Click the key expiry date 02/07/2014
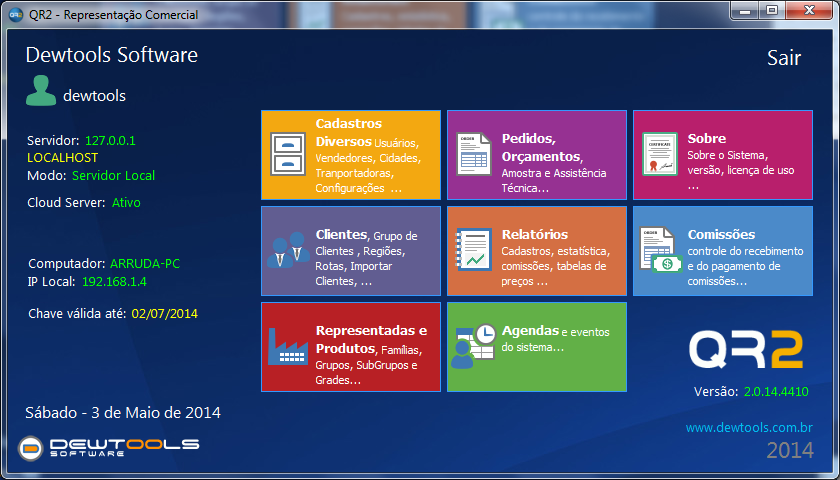 [164, 313]
